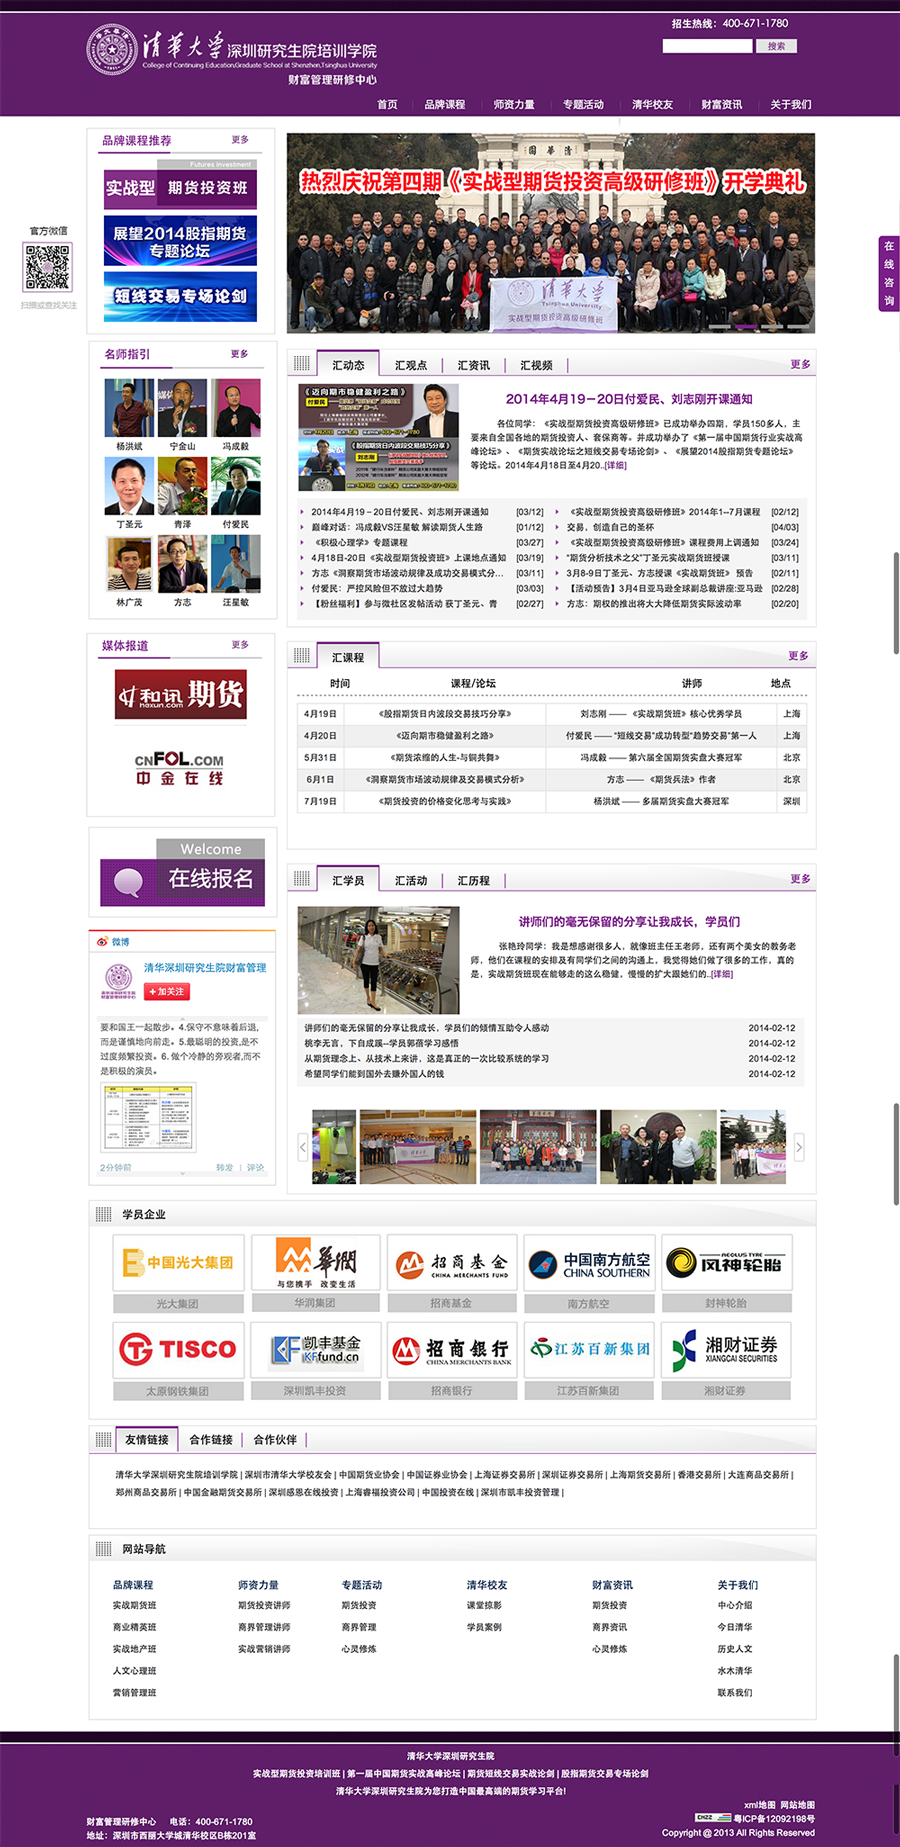Open course 《期货浓缩的人生-与铜共舞》 row
Viewport: 900px width, 1847px height.
tap(552, 758)
